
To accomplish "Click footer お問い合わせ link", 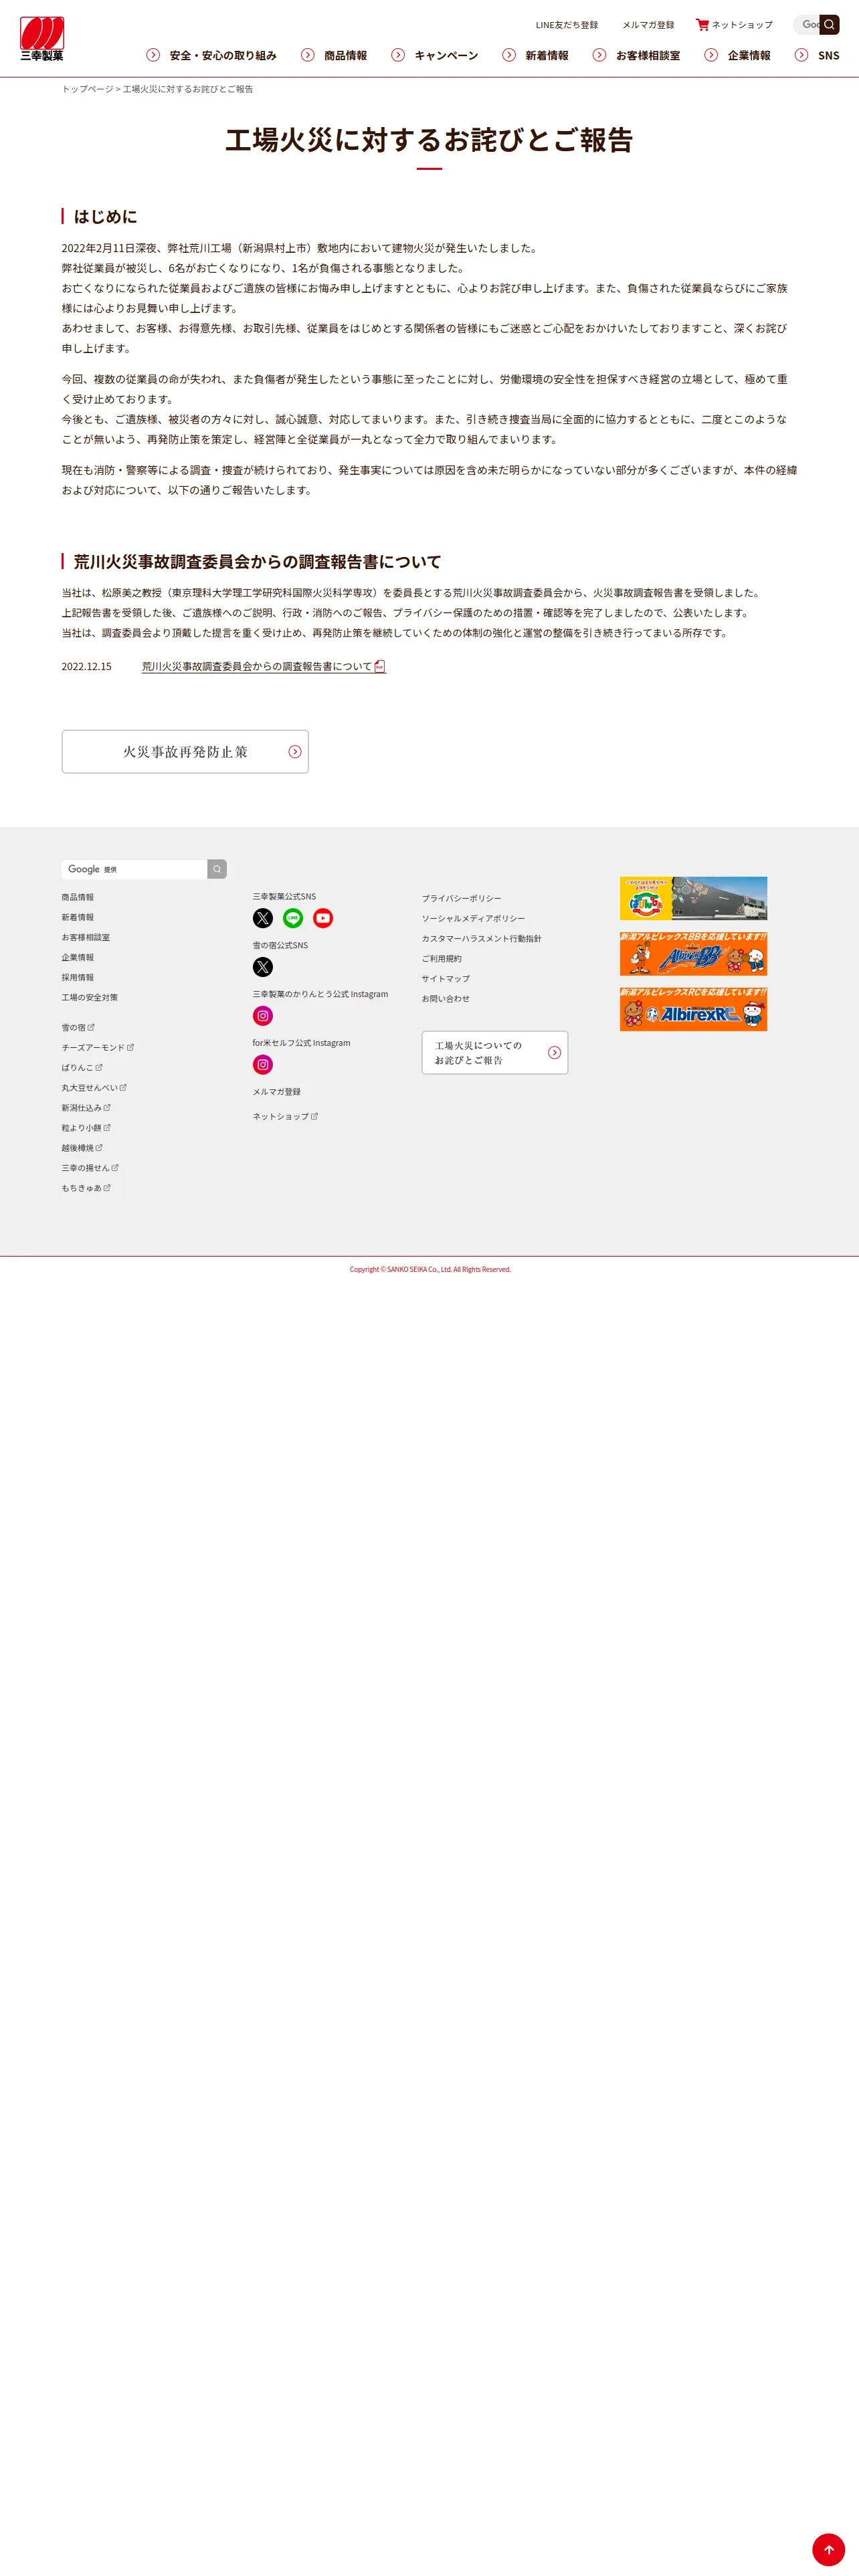I will pos(445,998).
